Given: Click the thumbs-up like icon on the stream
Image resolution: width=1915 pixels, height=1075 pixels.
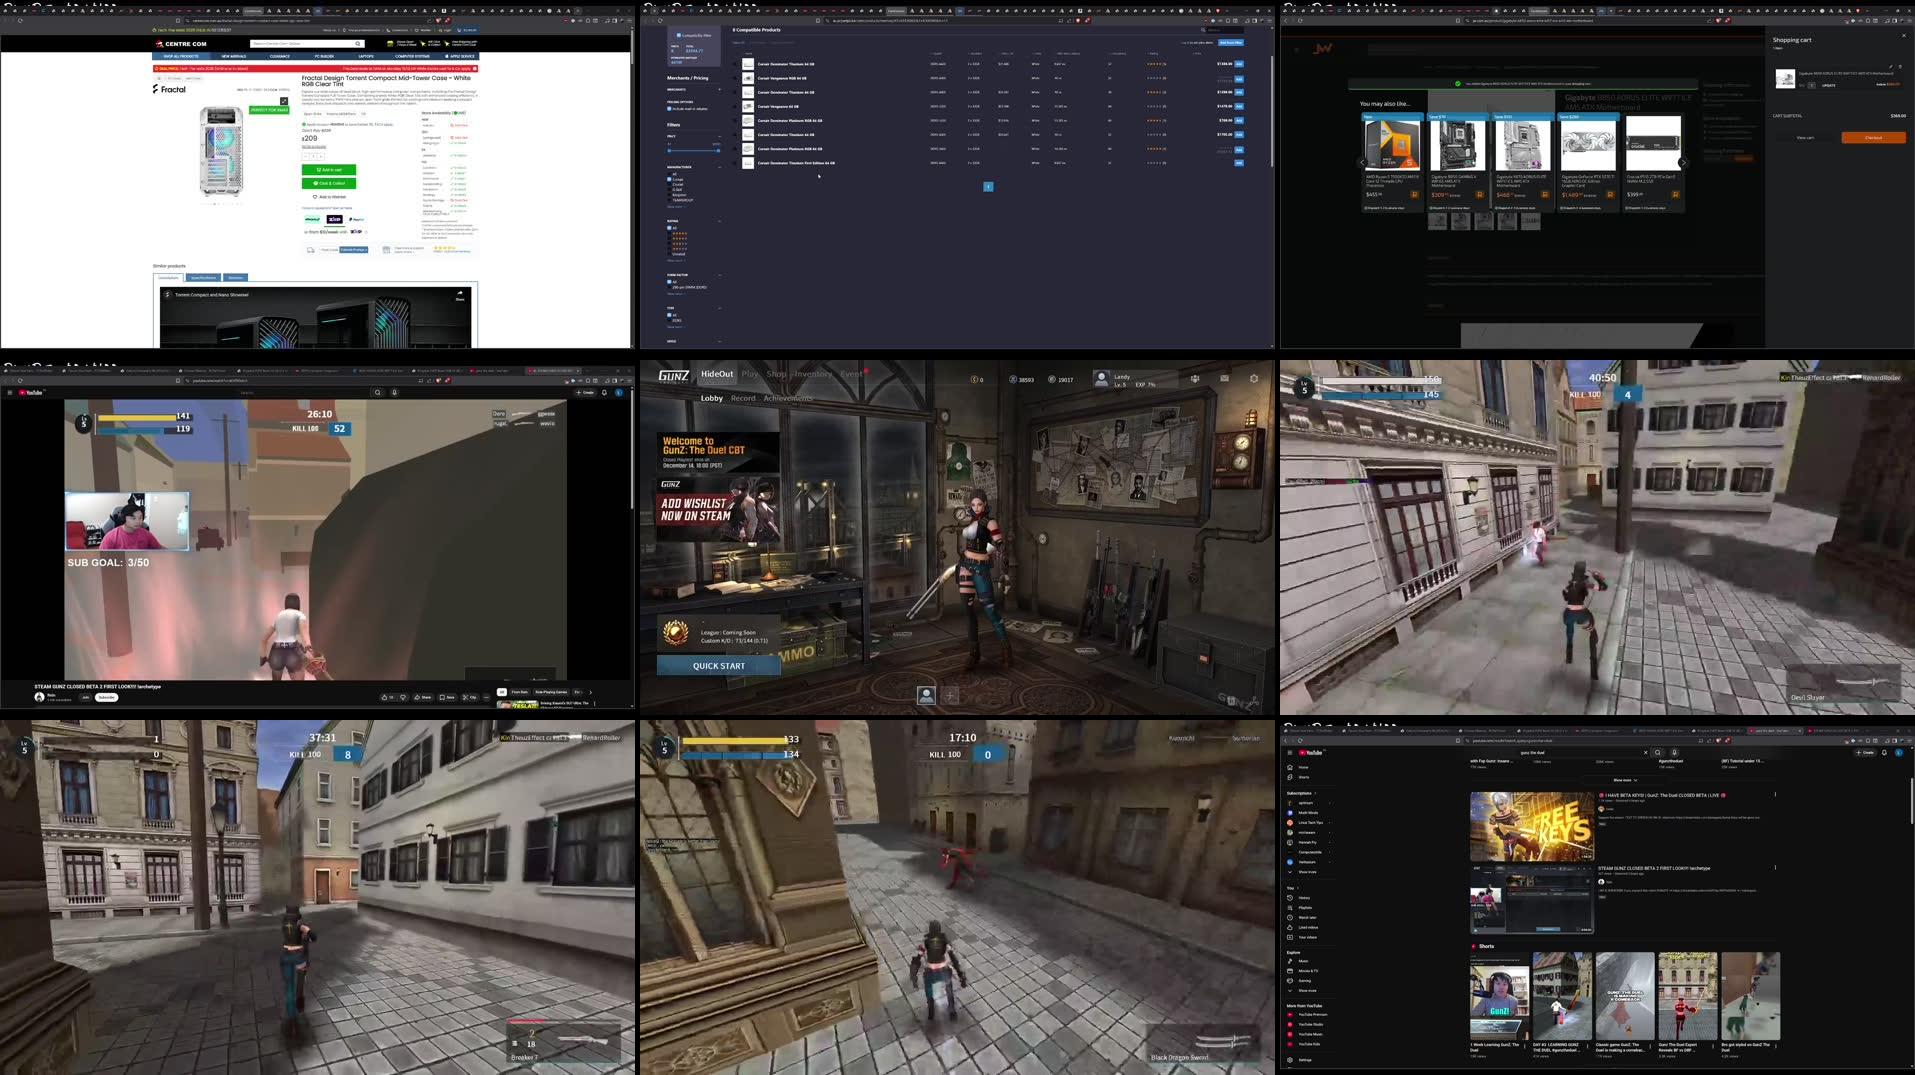Looking at the screenshot, I should [385, 697].
